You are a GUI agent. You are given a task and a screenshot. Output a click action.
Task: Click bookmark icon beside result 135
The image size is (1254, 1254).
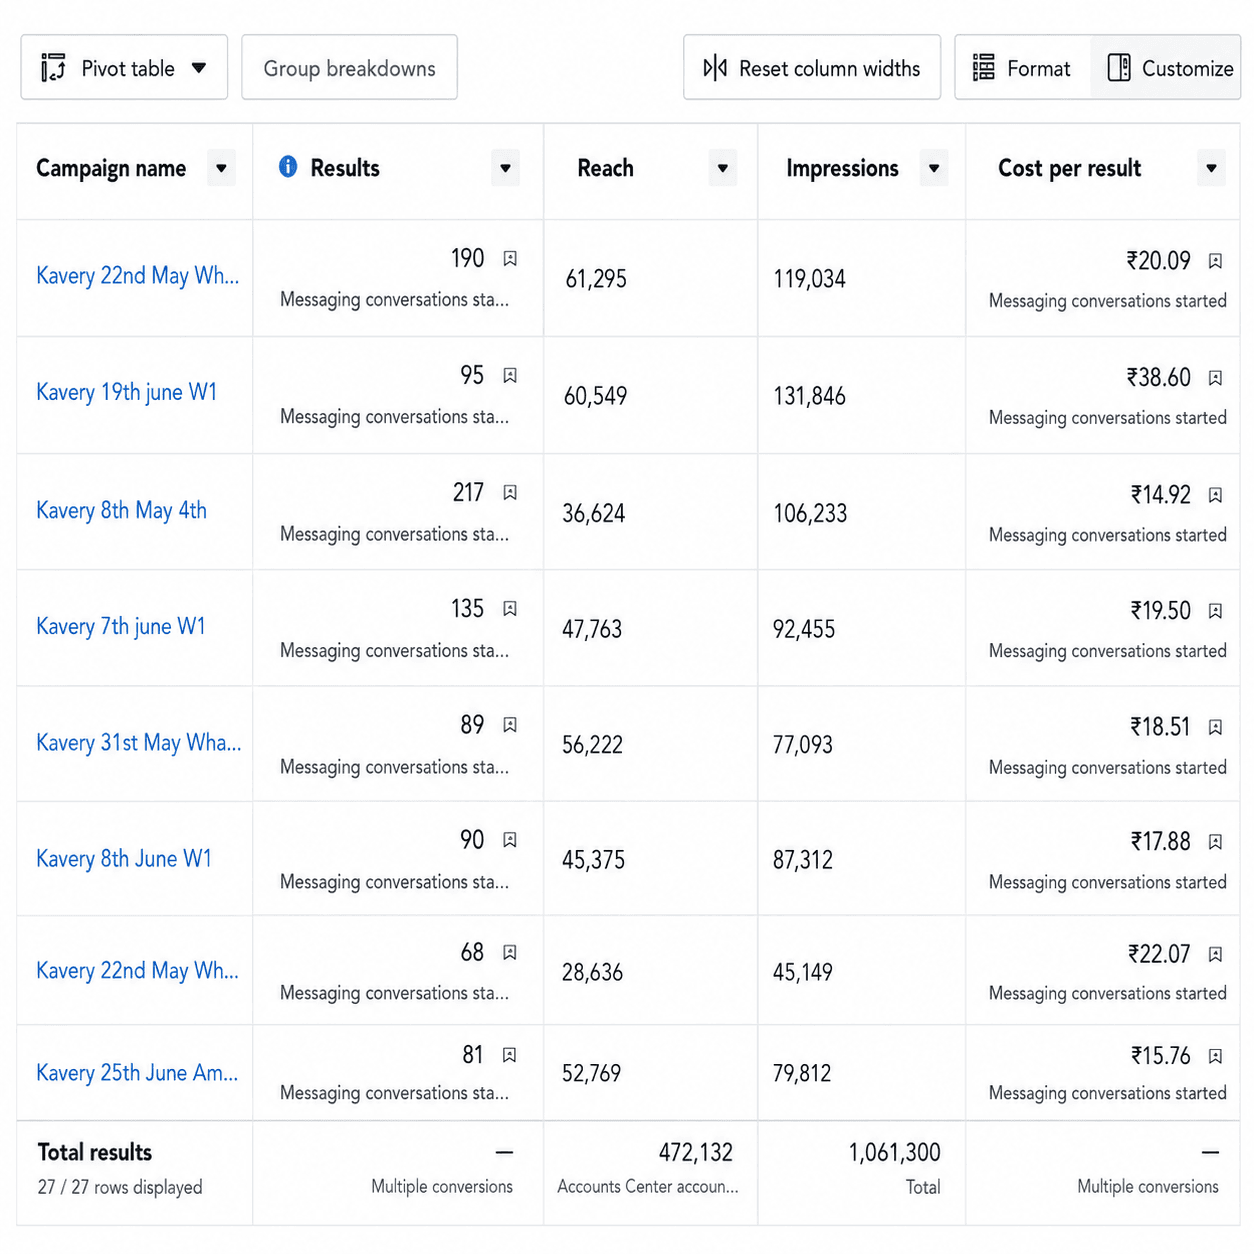[x=510, y=608]
